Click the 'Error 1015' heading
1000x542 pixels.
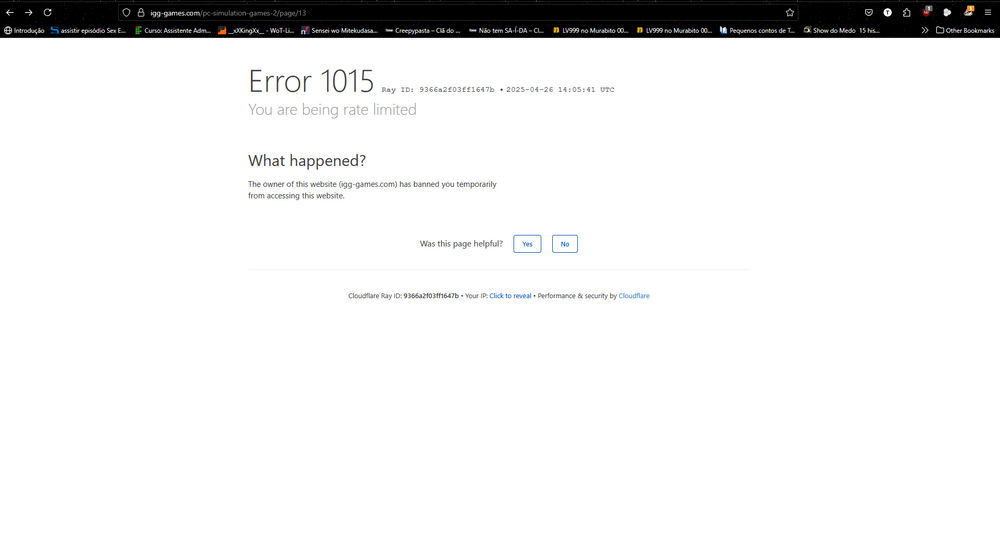311,82
